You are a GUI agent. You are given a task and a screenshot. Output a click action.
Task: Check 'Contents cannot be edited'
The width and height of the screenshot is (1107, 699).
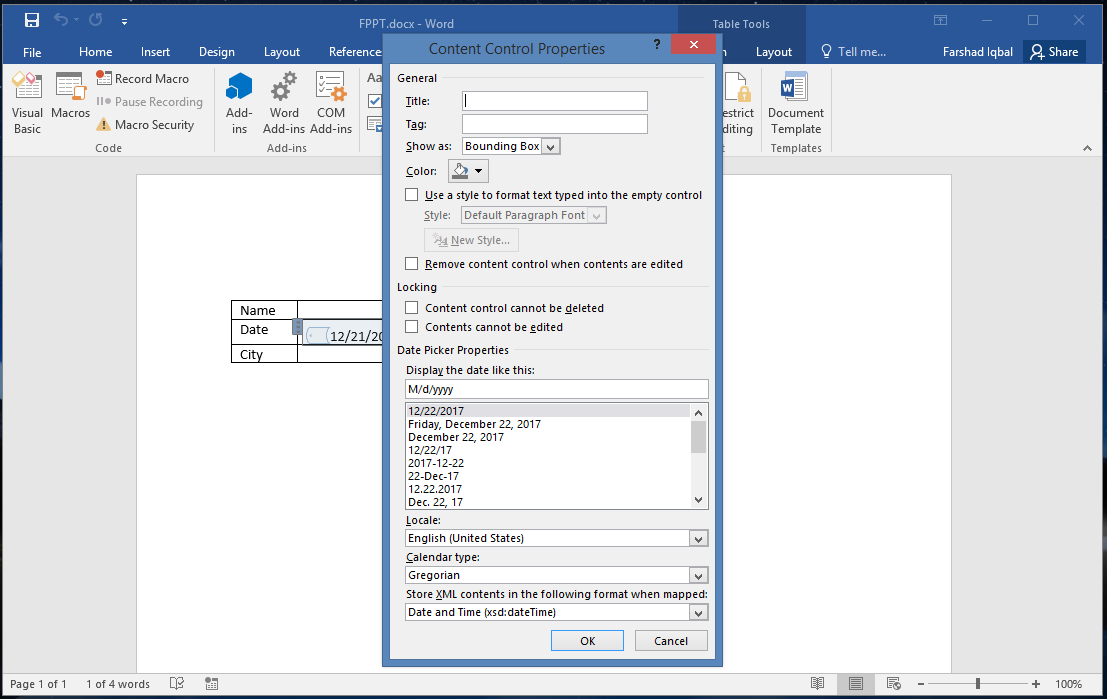pos(412,327)
